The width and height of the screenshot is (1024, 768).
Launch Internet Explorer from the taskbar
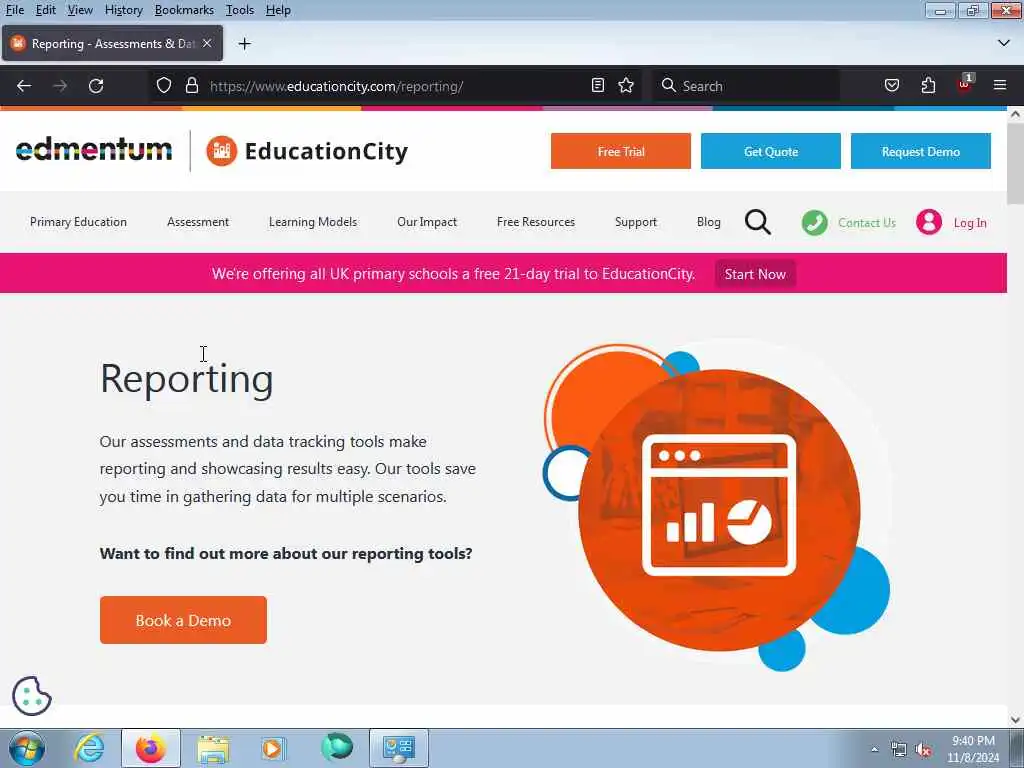click(89, 748)
